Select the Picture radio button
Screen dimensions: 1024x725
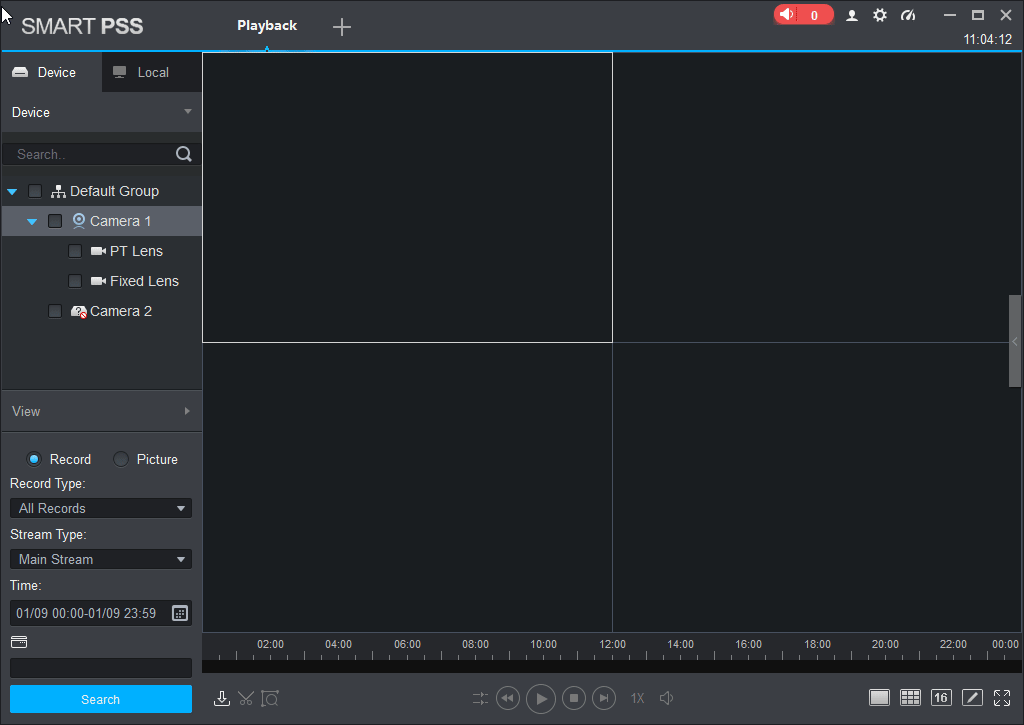(121, 459)
